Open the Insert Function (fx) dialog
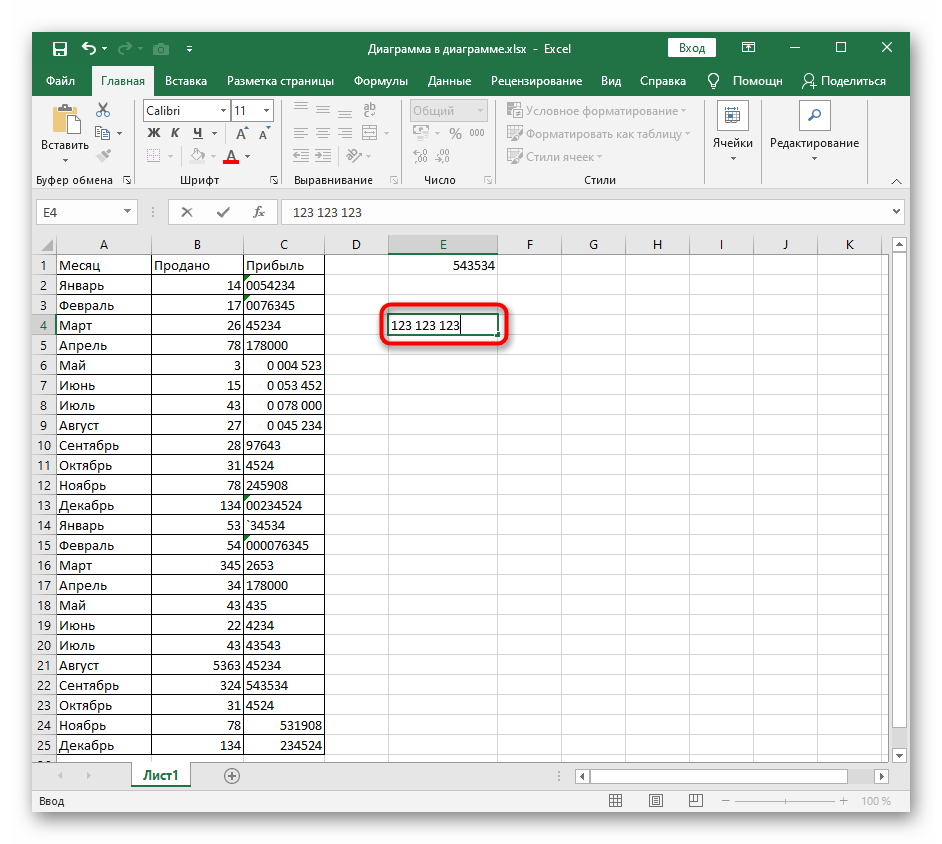The height and width of the screenshot is (844, 942). click(258, 212)
